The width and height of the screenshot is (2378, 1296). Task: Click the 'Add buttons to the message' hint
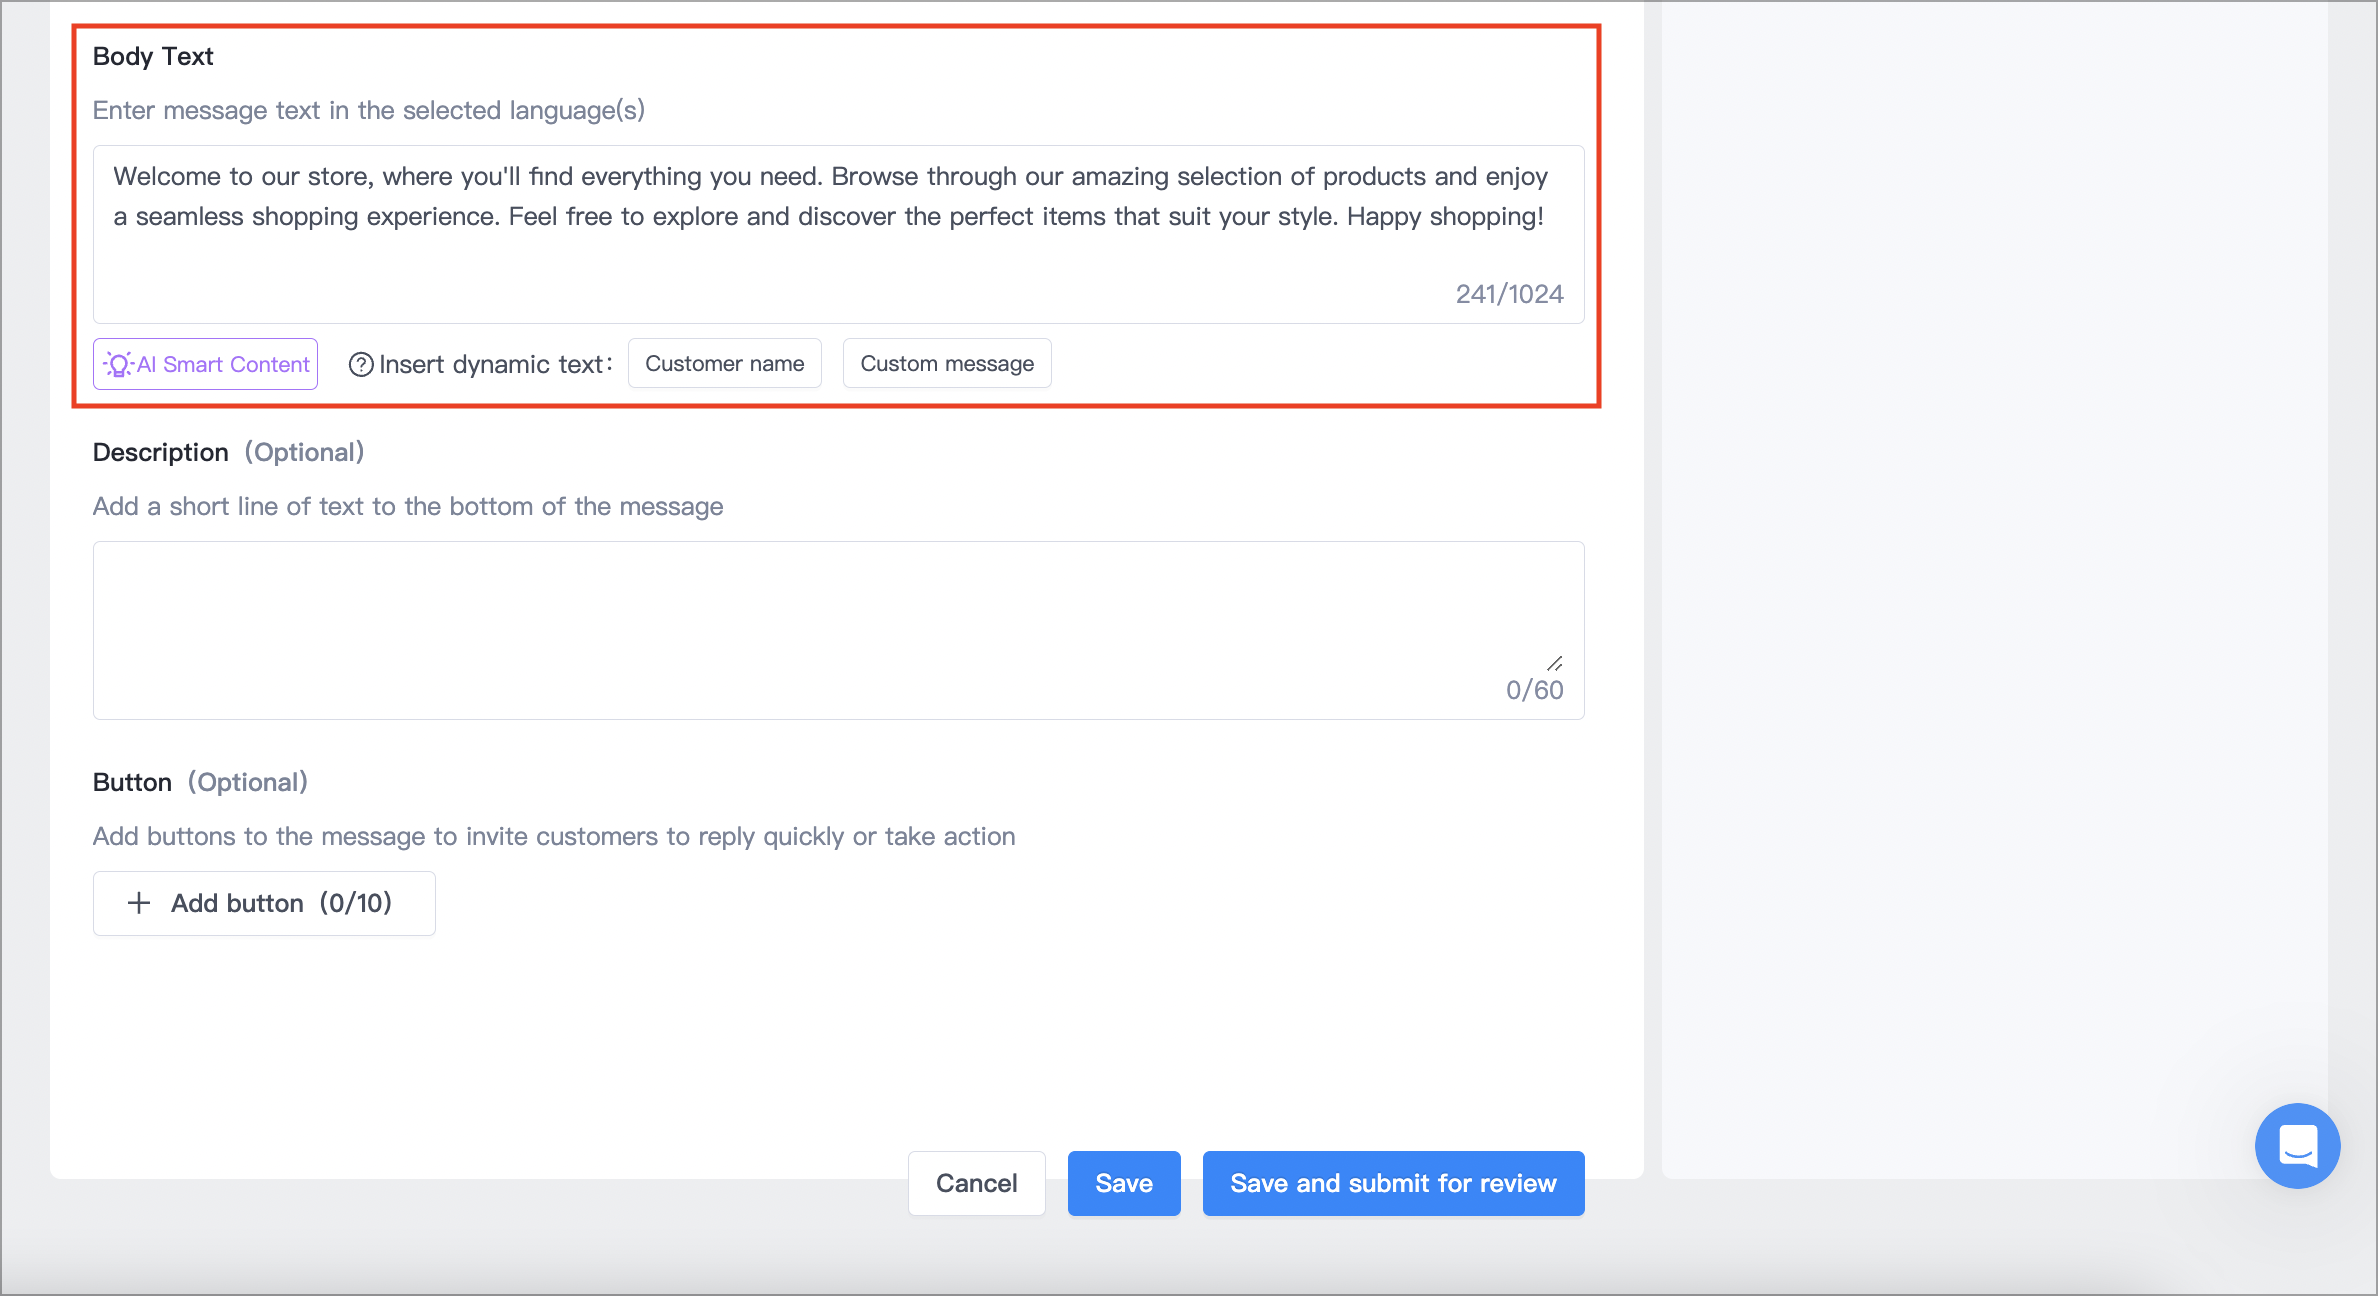[x=554, y=836]
